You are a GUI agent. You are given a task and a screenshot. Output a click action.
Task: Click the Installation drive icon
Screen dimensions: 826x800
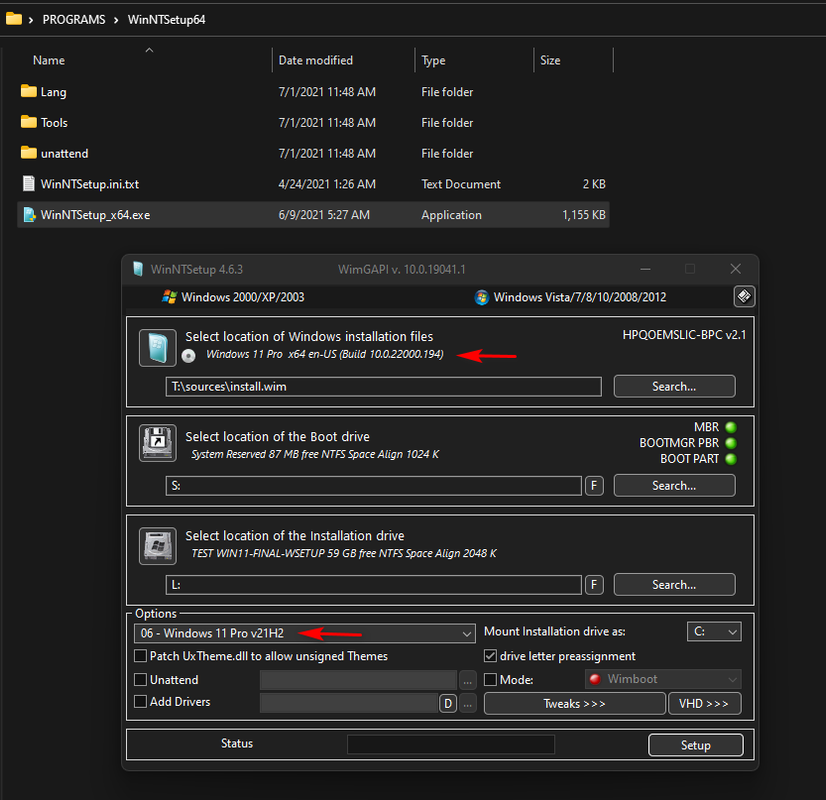pos(158,546)
